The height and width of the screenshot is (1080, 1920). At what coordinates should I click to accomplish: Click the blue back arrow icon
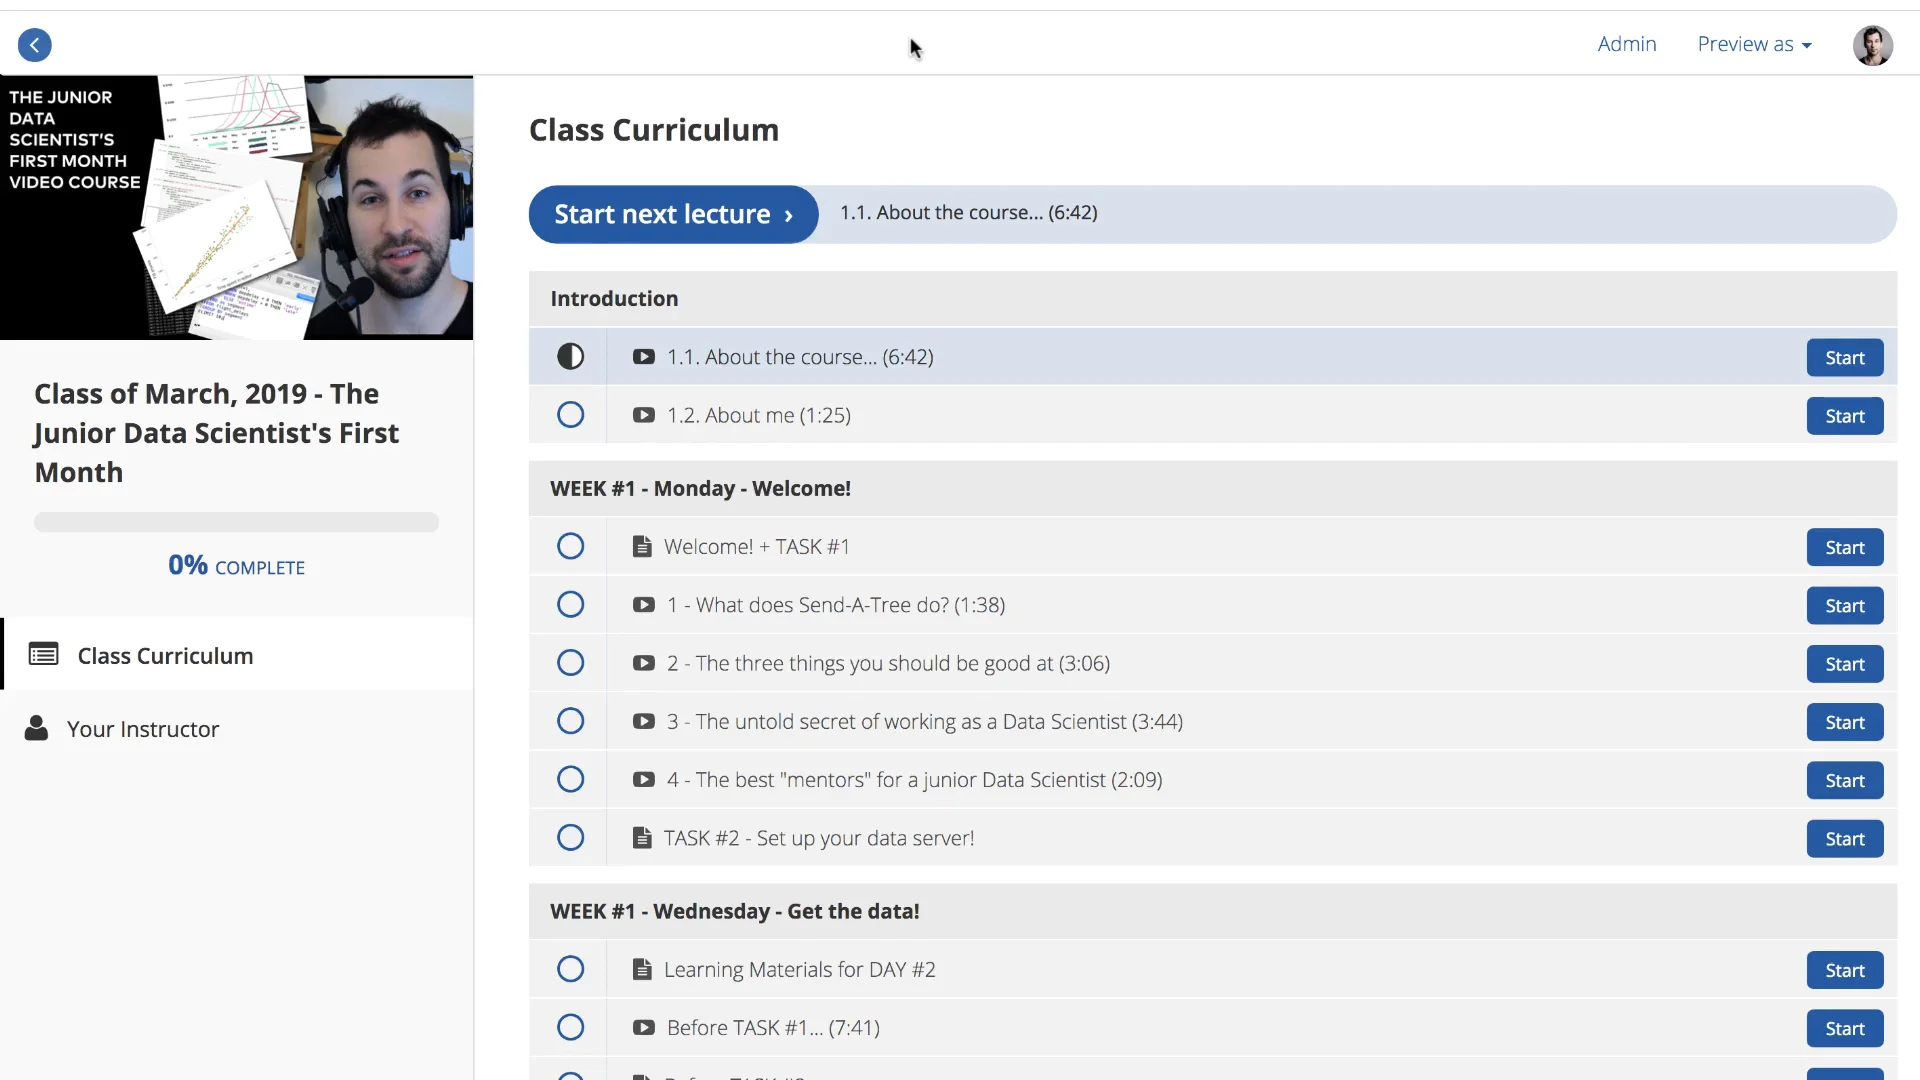(35, 45)
